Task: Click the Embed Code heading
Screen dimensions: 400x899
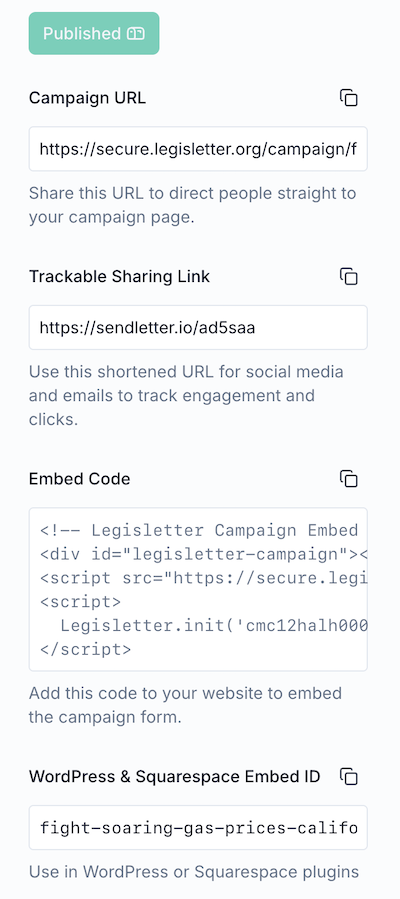Action: click(80, 479)
